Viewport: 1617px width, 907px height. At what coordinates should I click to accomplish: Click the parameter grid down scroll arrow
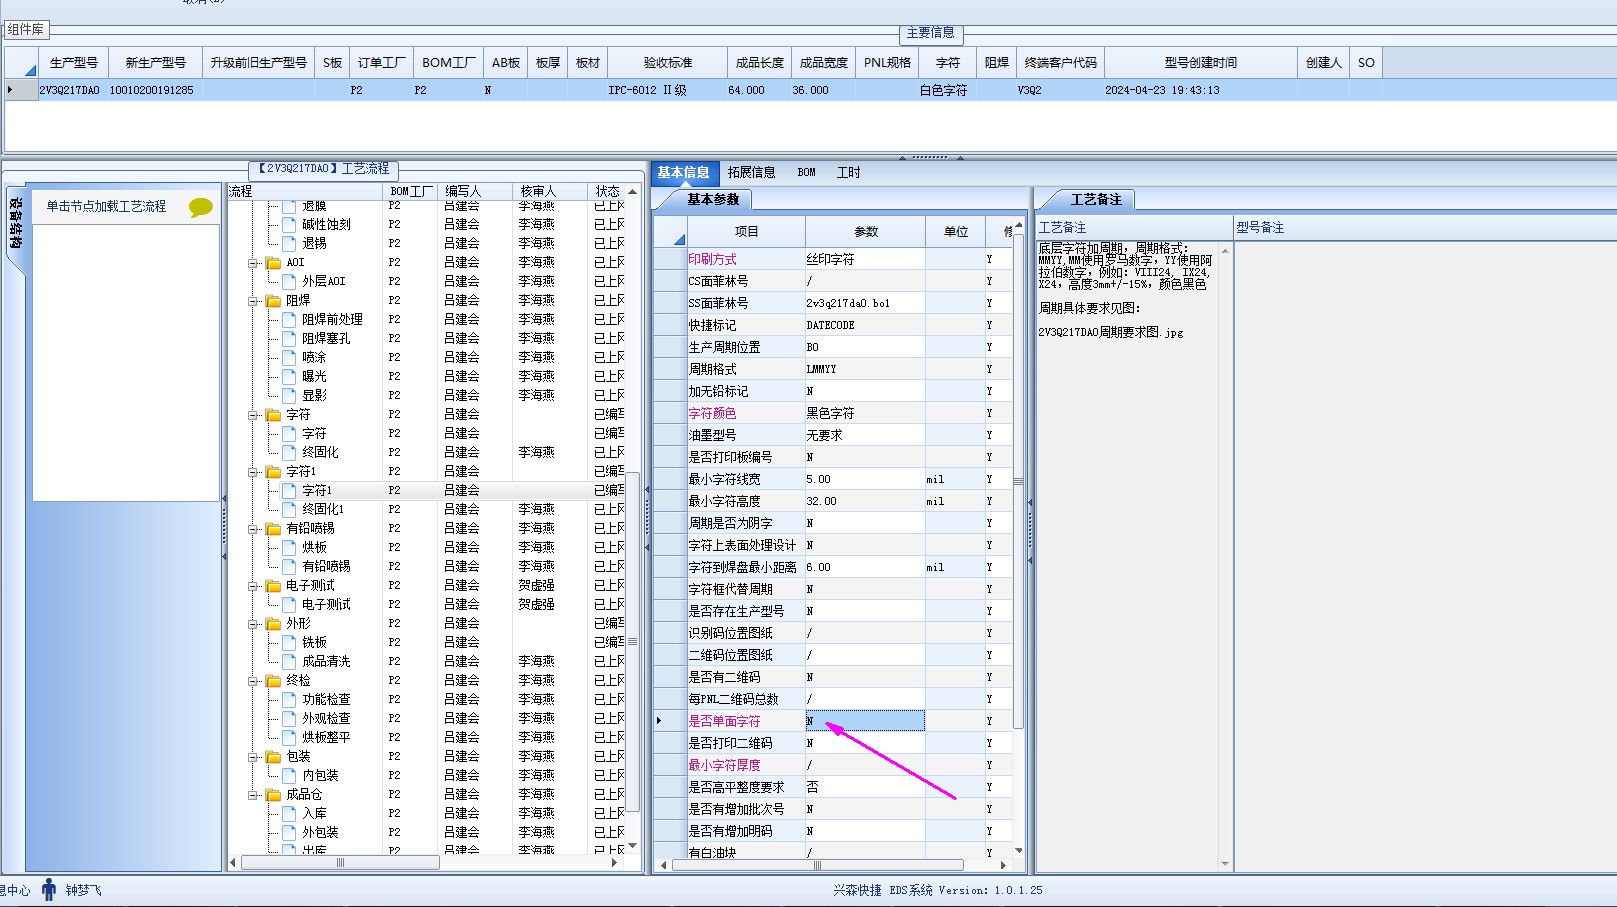[1019, 850]
